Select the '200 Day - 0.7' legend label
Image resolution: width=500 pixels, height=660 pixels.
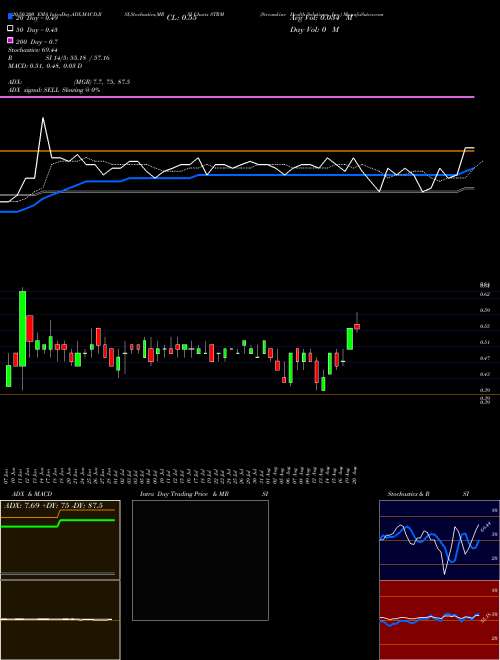coord(37,41)
